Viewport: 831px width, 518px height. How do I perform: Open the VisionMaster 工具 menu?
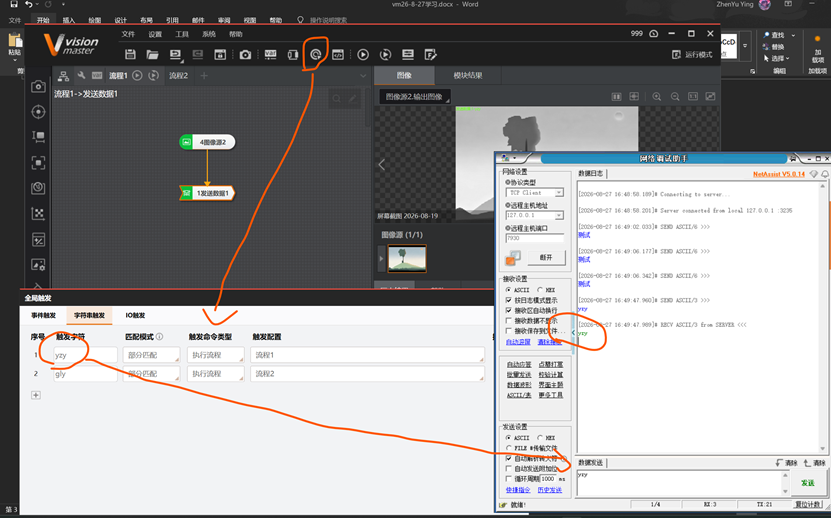[182, 34]
